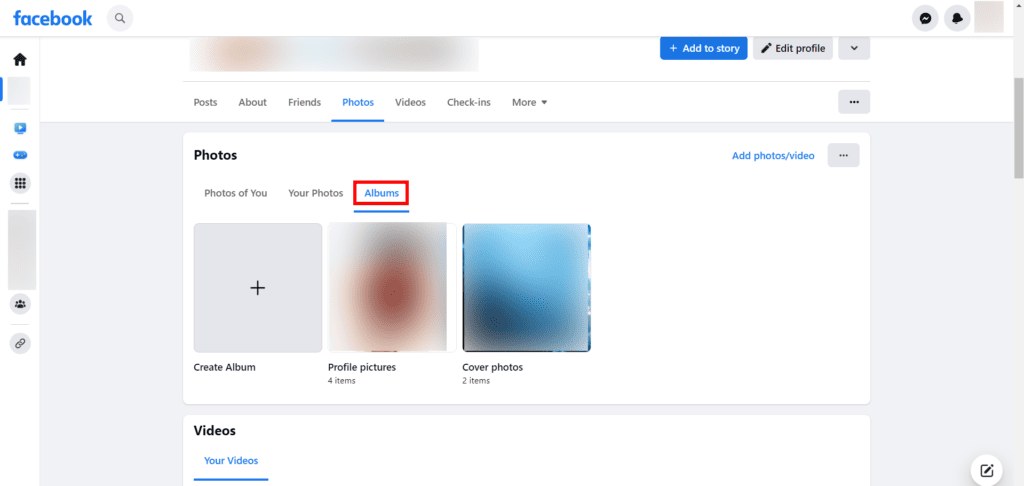Click the Videos section heading
The image size is (1024, 486).
215,431
